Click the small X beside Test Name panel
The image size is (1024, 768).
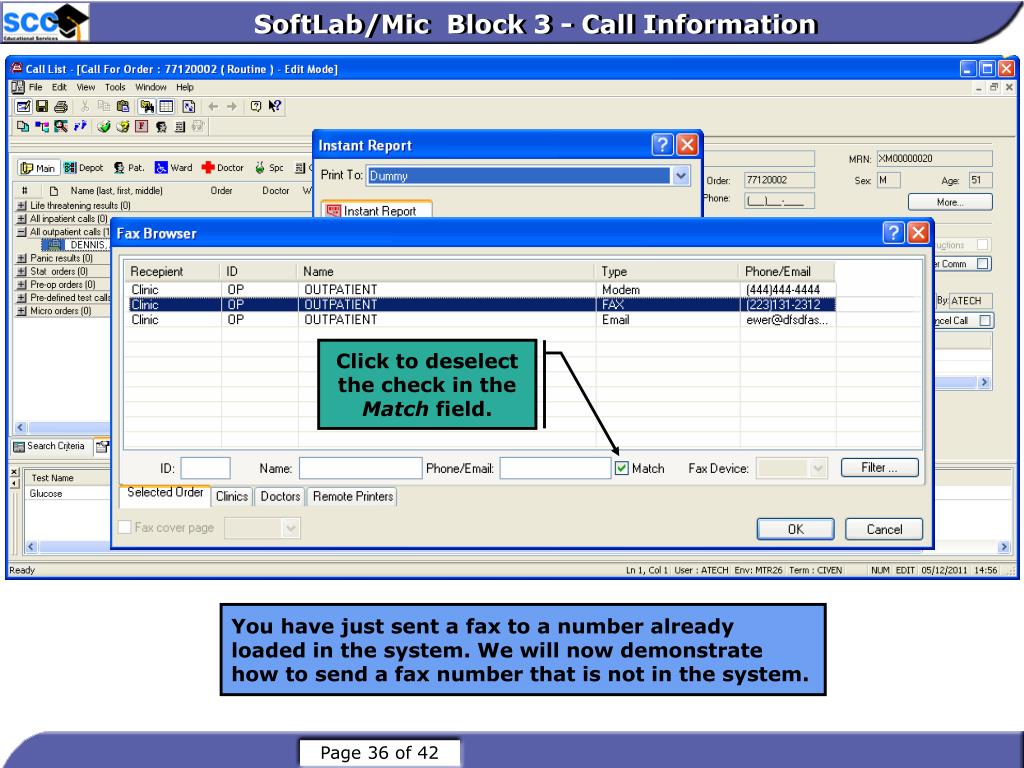point(15,472)
